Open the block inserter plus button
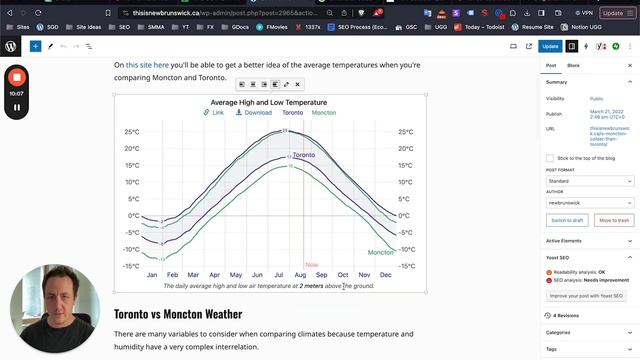Screen dimensions: 640x360 pyautogui.click(x=36, y=47)
